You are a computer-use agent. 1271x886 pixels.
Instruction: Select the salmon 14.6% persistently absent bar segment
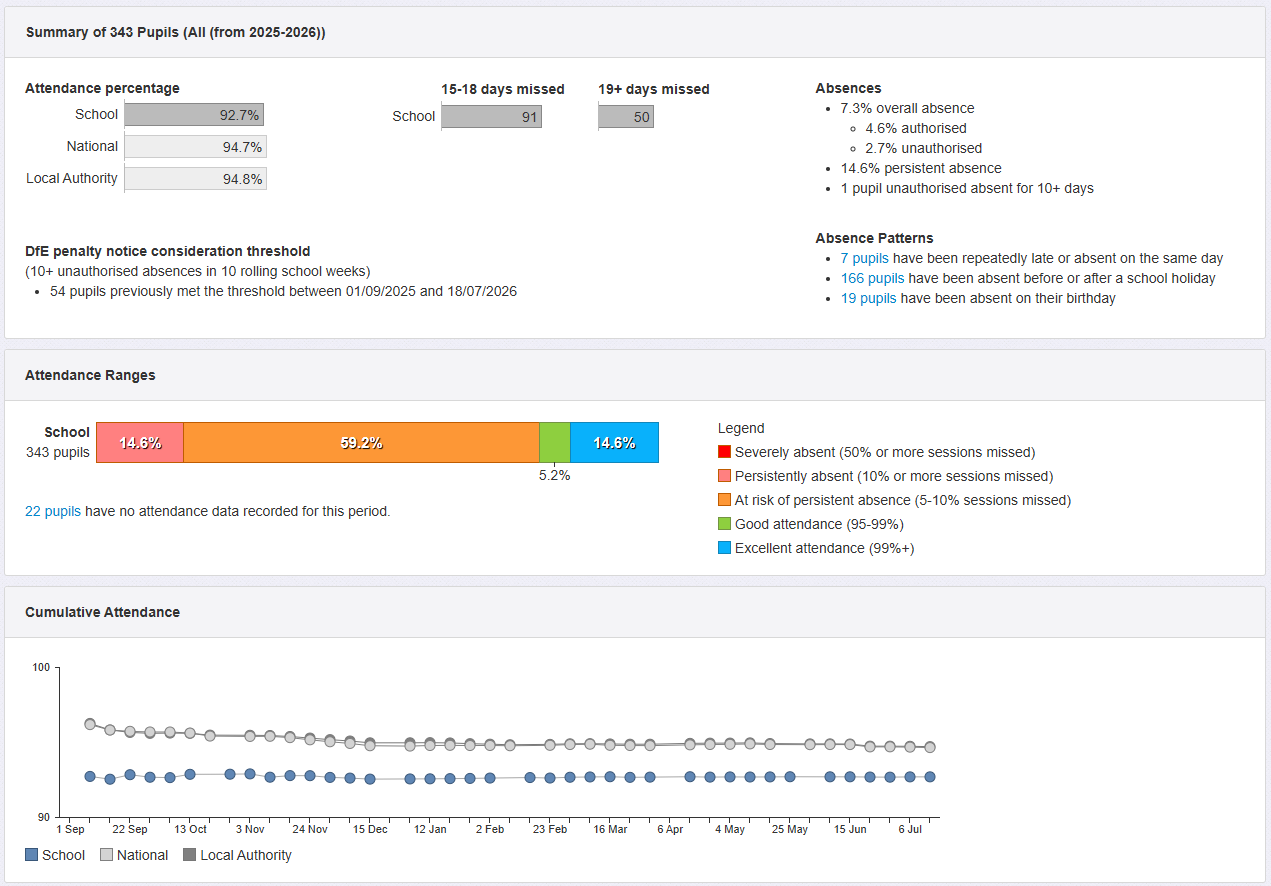(x=140, y=442)
